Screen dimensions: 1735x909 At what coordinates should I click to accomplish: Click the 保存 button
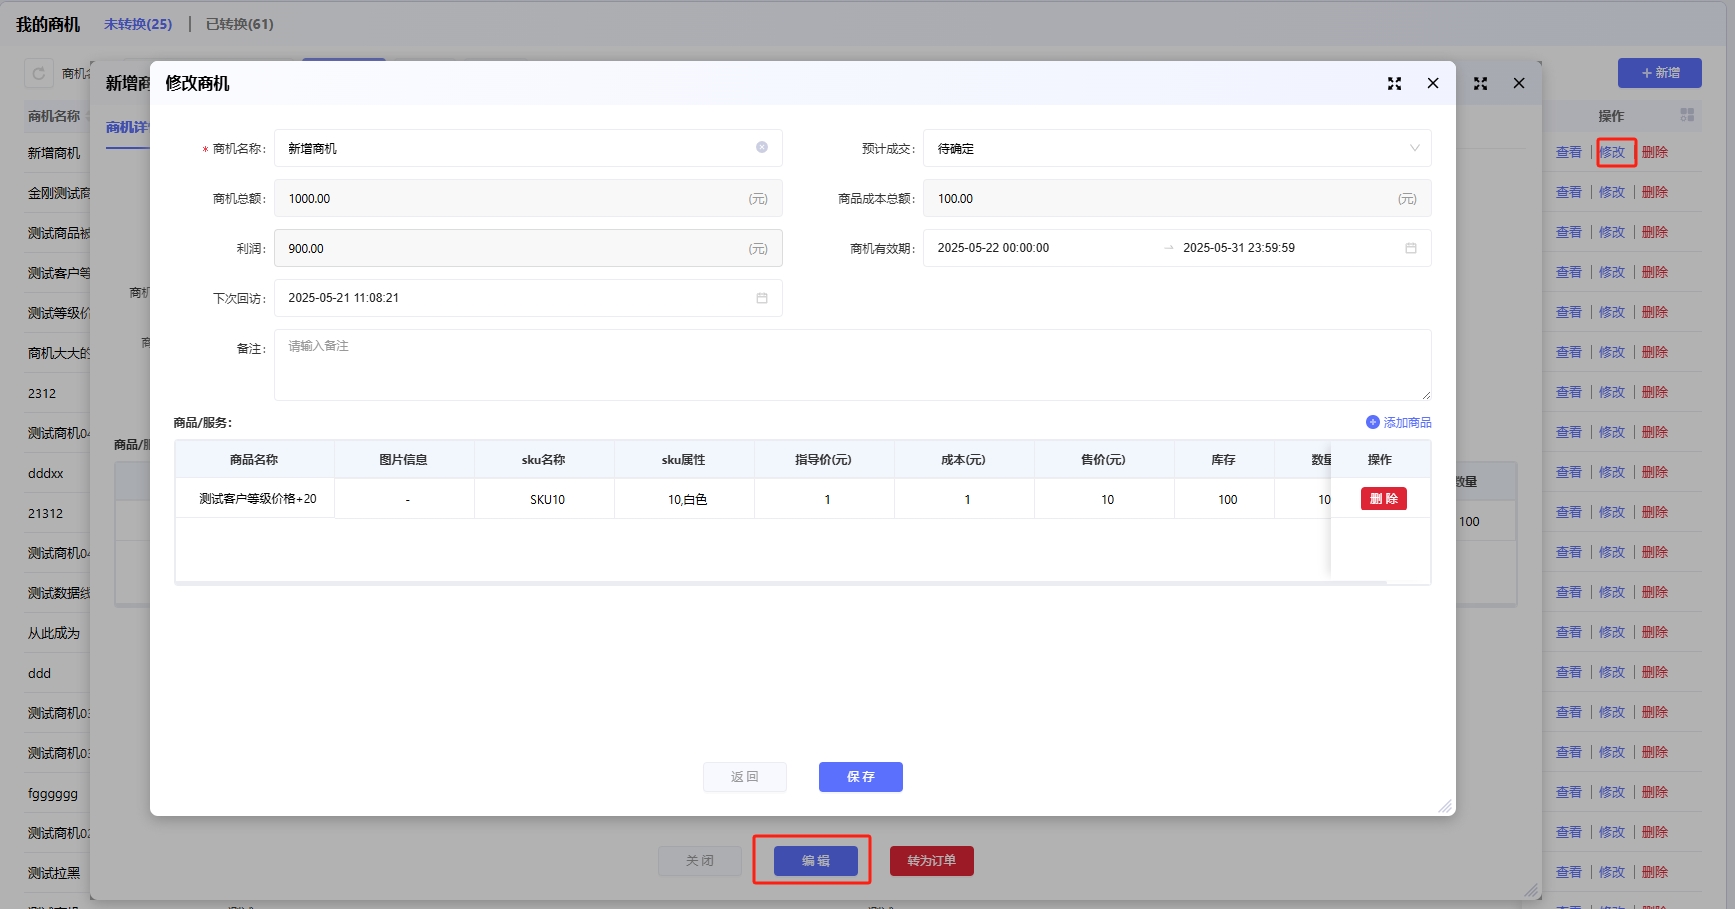click(860, 777)
